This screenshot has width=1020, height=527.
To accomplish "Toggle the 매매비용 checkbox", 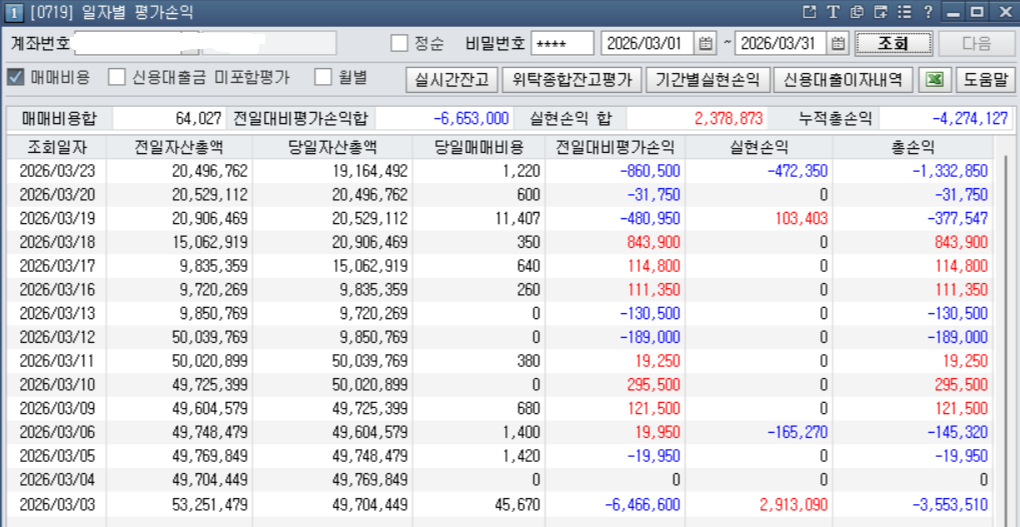I will pos(15,78).
